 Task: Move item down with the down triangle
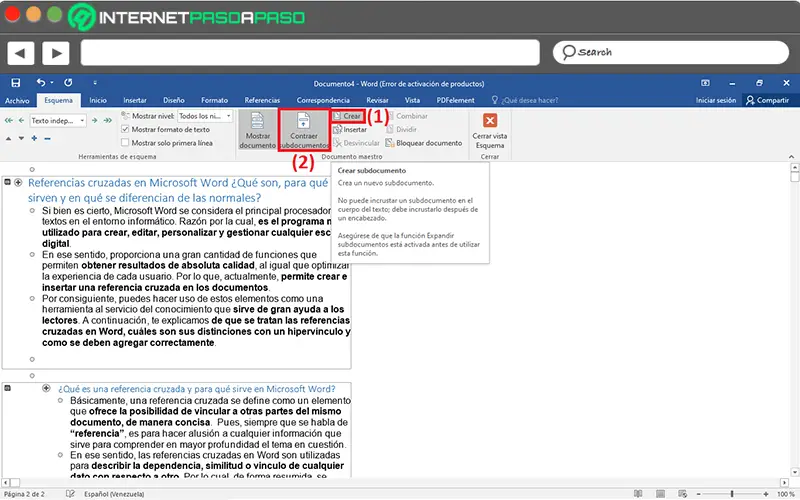[x=21, y=138]
